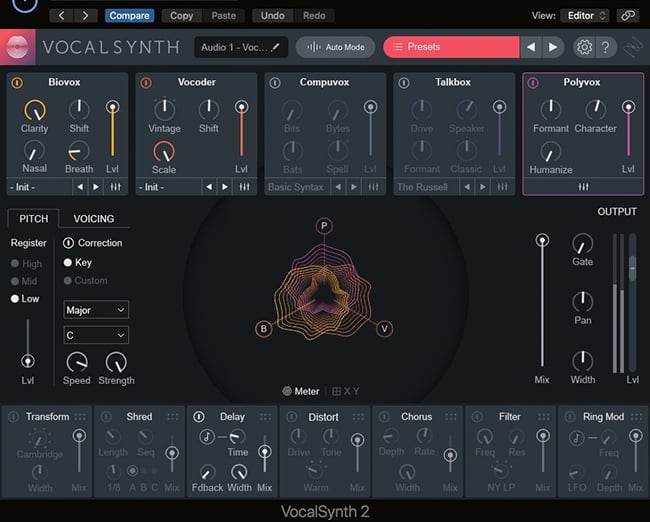Click the pencil icon beside Audio 1 track name
The width and height of the screenshot is (650, 522).
275,47
